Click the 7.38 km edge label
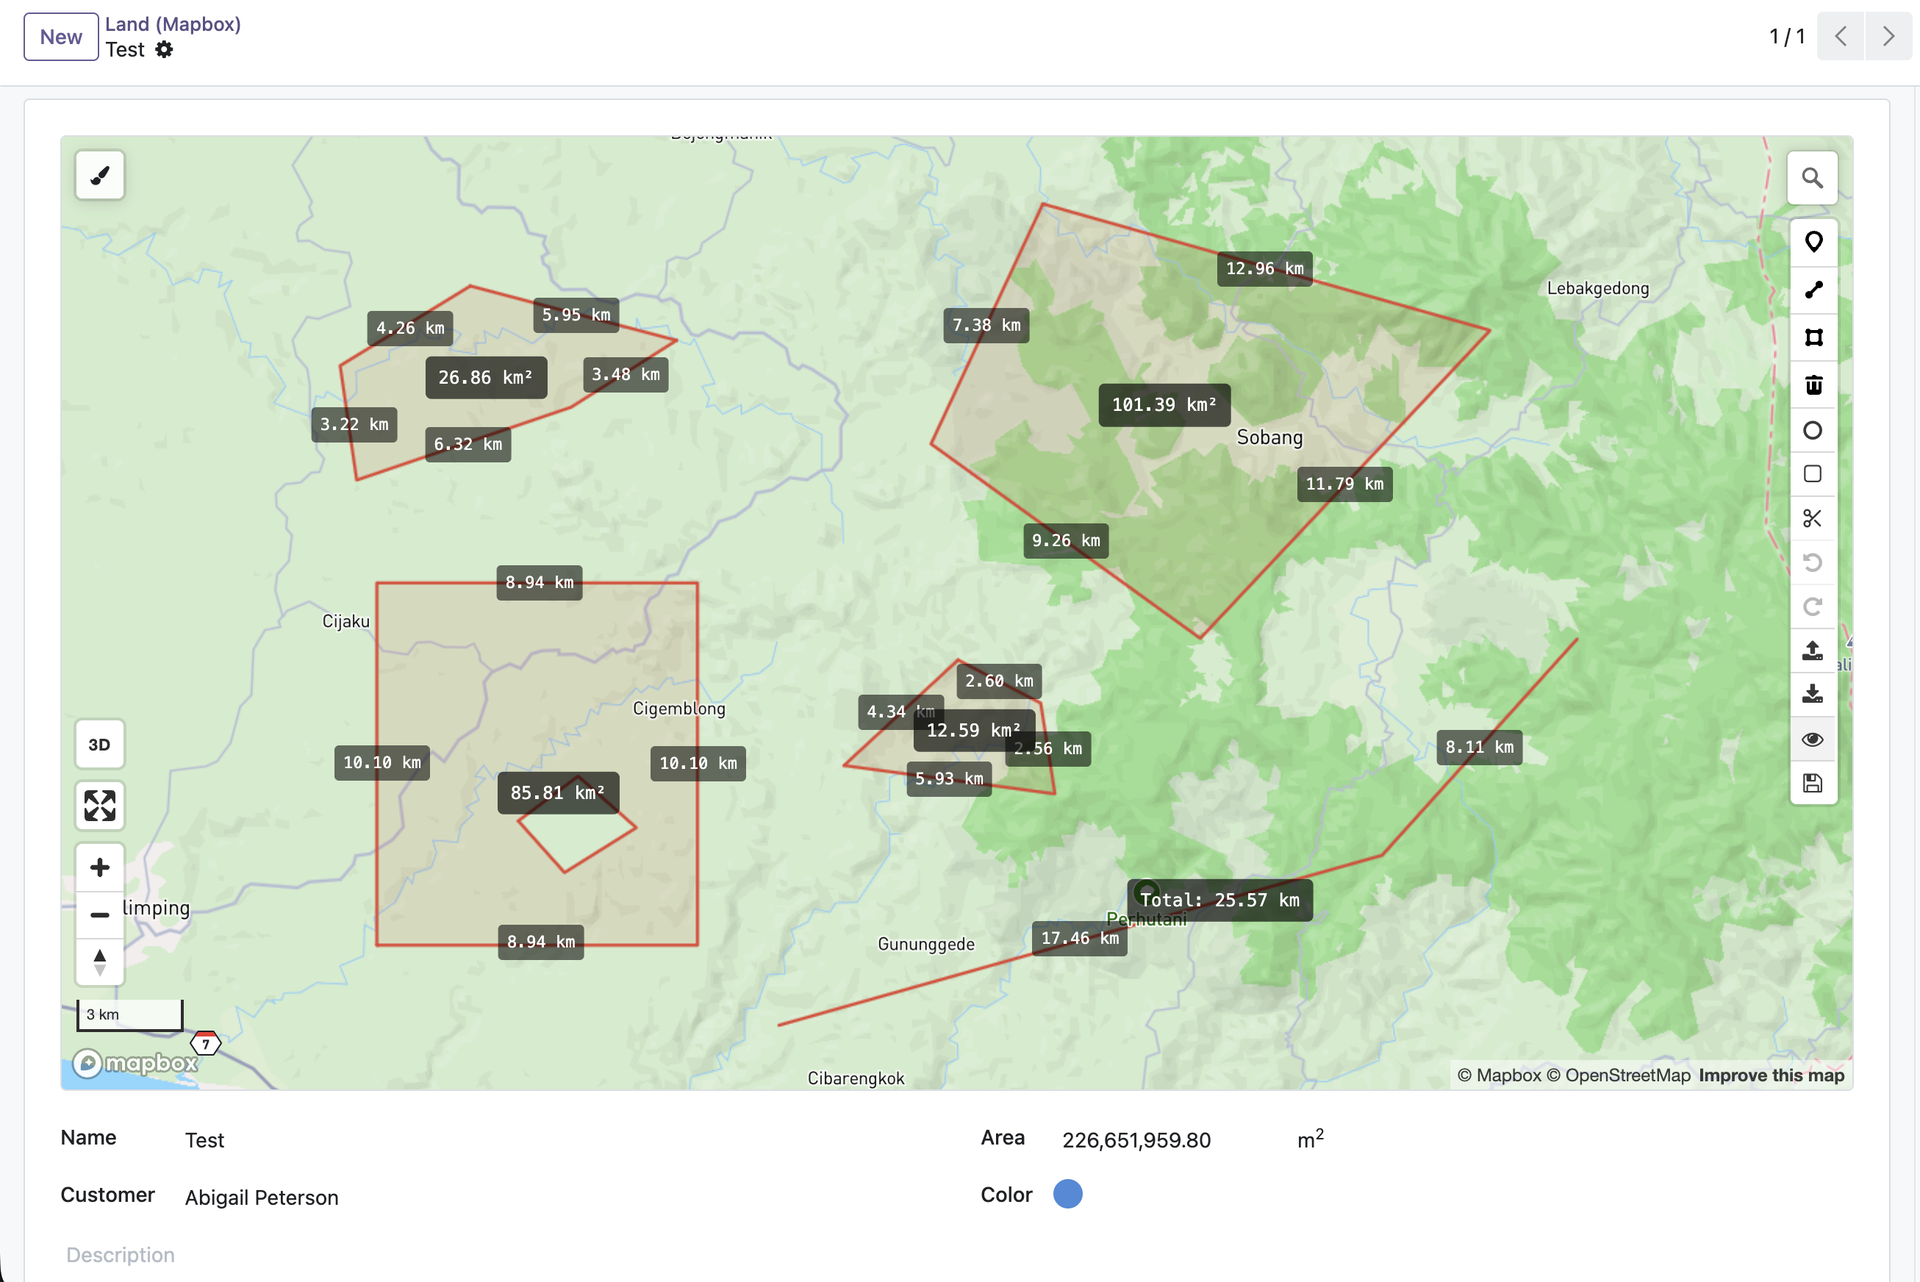Screen dimensions: 1920x1282 click(986, 325)
